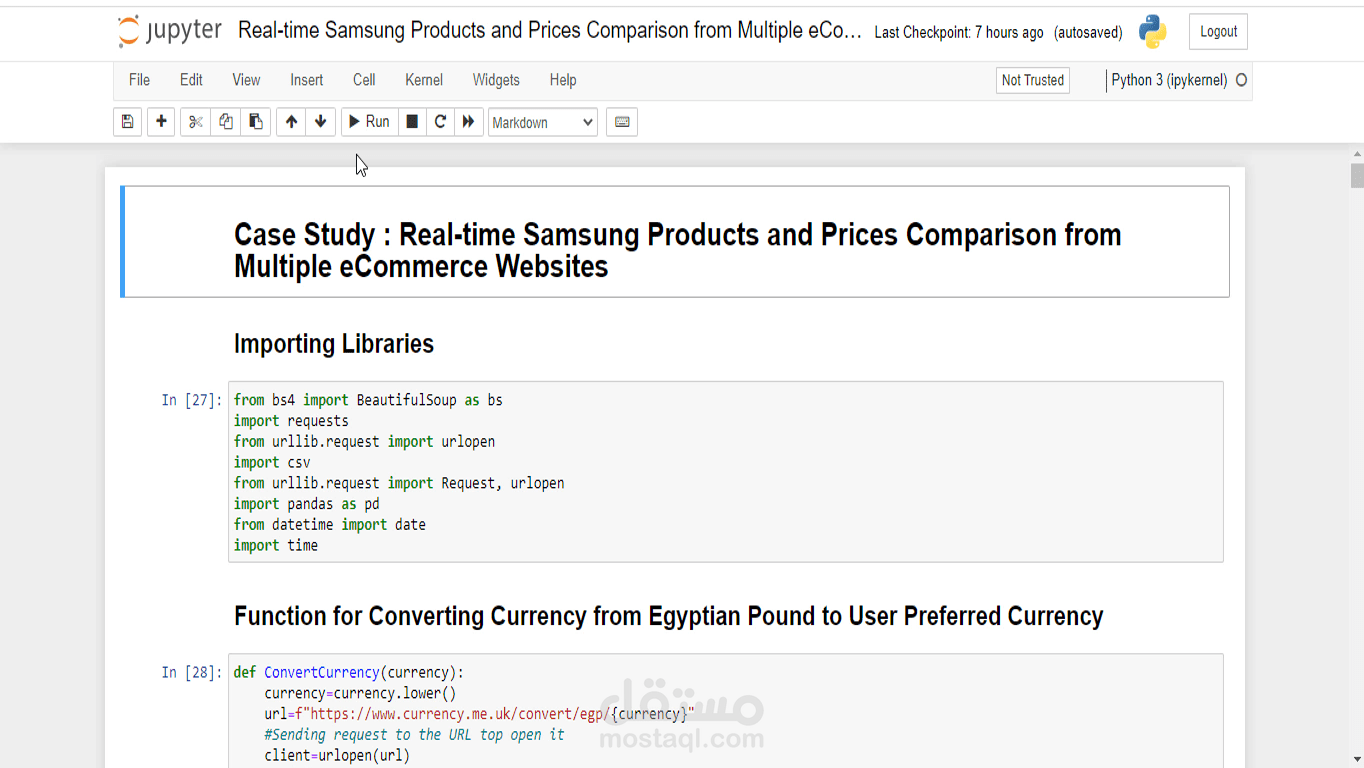Viewport: 1364px width, 768px height.
Task: Run the selected cell
Action: (x=369, y=122)
